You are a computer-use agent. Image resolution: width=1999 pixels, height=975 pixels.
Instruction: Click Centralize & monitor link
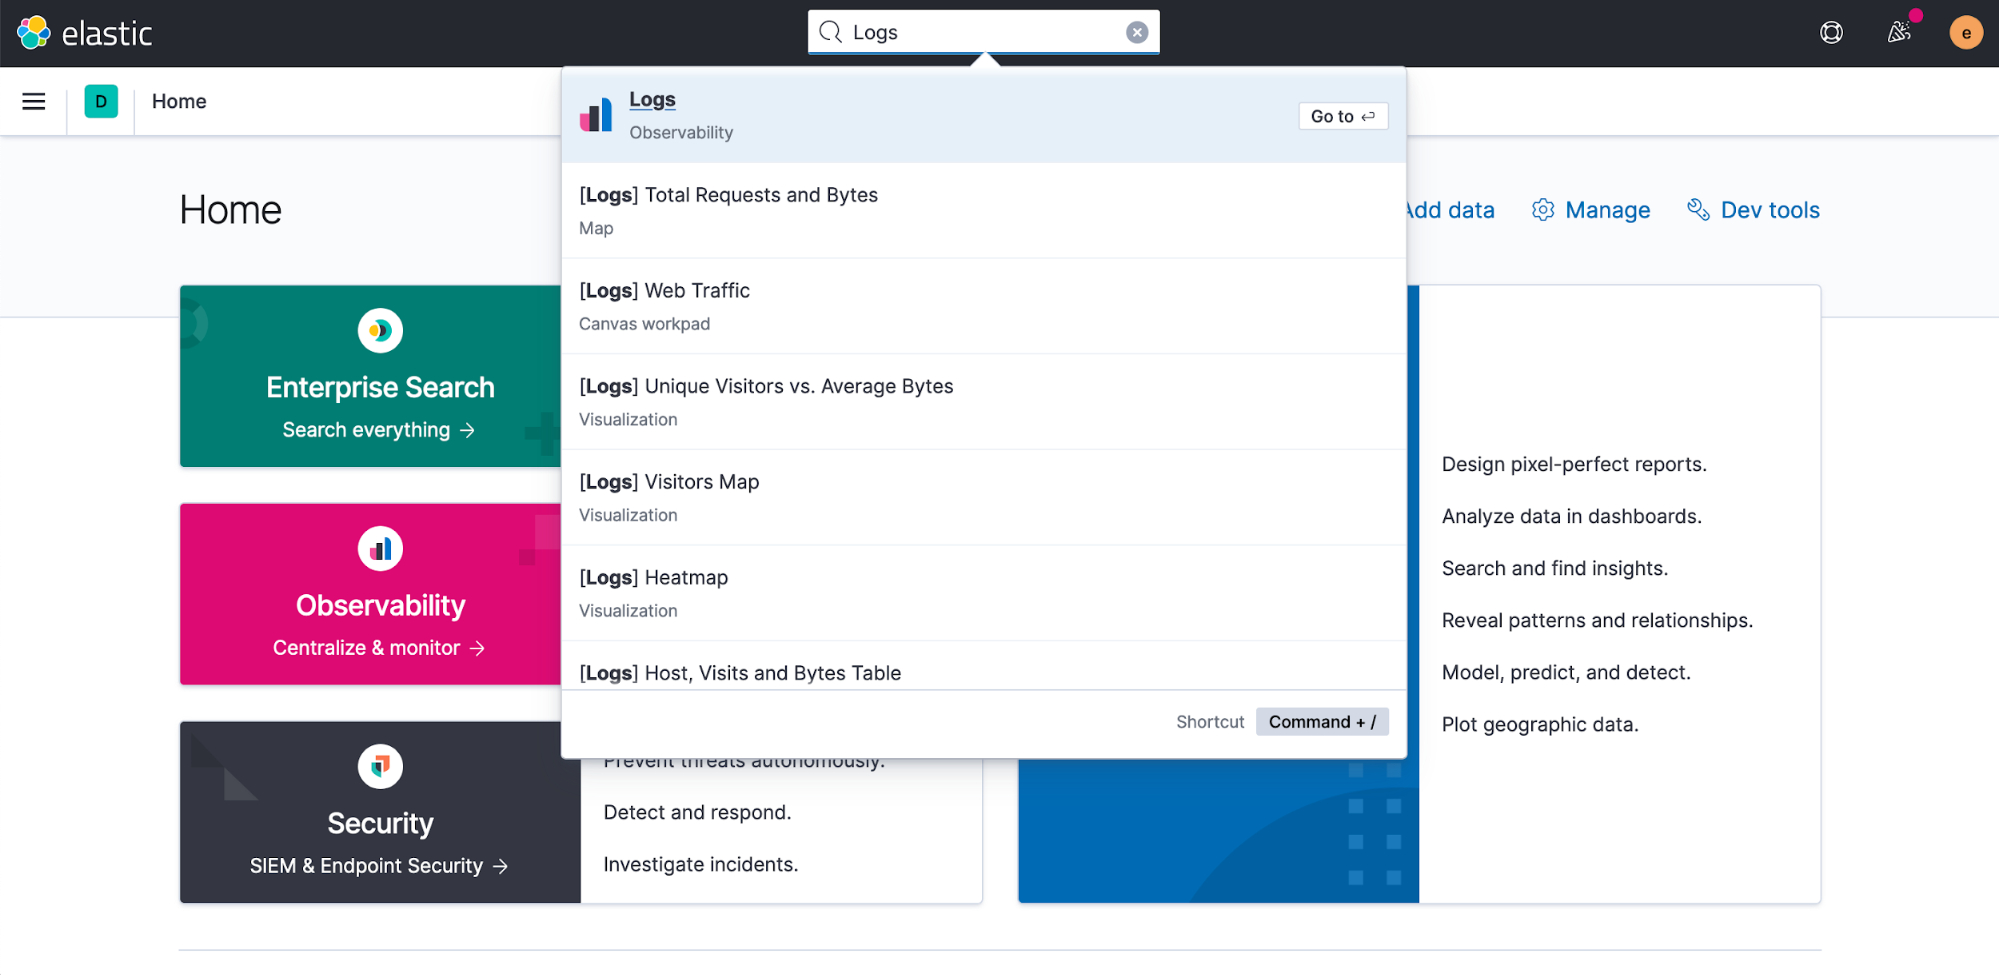pos(378,648)
